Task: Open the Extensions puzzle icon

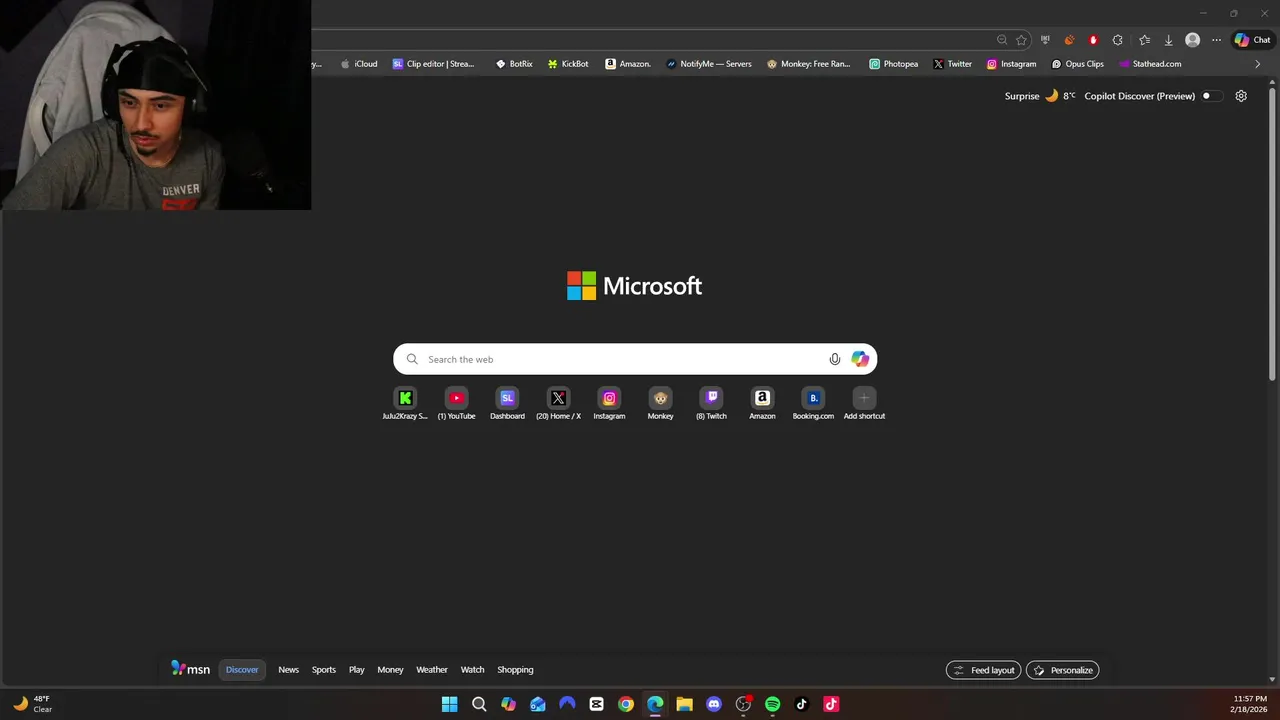Action: 1117,40
